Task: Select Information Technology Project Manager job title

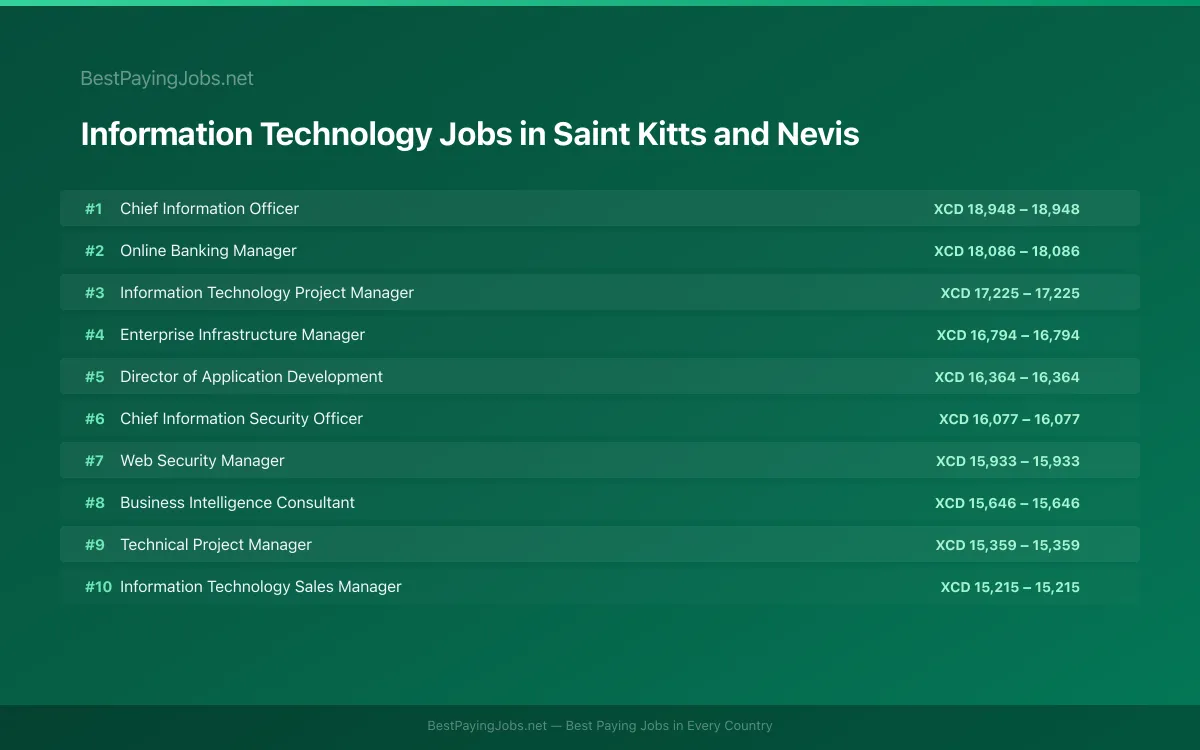Action: tap(267, 292)
